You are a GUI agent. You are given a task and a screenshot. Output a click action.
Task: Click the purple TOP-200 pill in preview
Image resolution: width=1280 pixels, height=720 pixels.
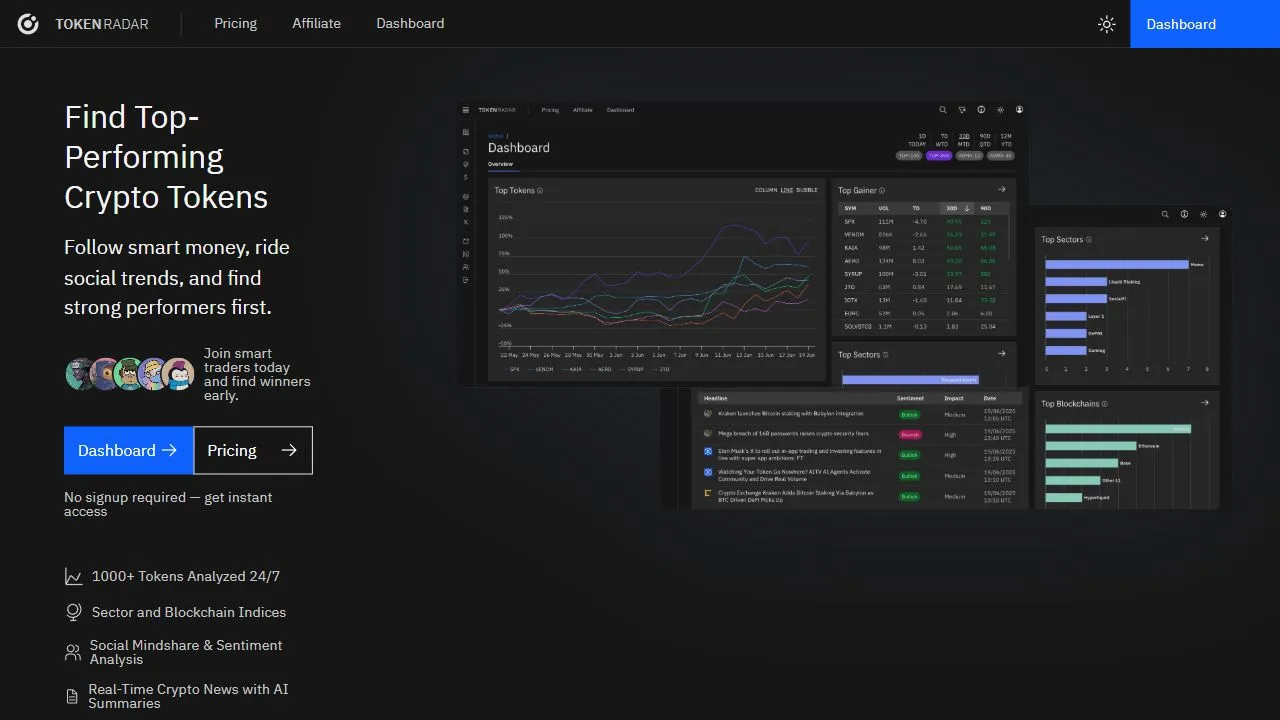pyautogui.click(x=939, y=156)
